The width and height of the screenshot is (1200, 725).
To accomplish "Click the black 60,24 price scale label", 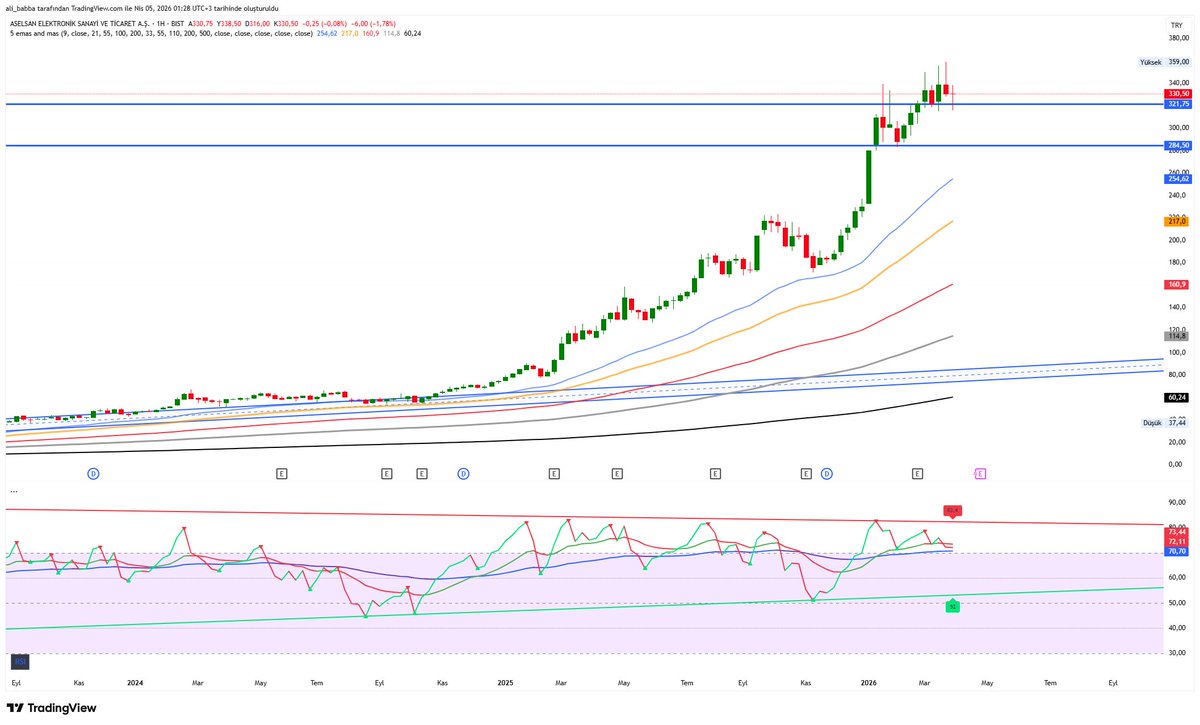I will click(1177, 397).
